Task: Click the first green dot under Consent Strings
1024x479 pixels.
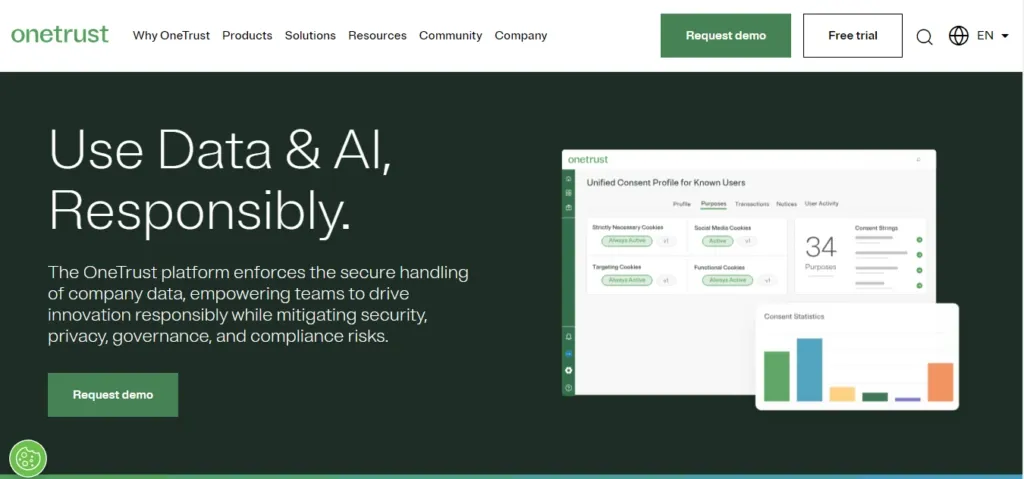Action: tap(920, 240)
